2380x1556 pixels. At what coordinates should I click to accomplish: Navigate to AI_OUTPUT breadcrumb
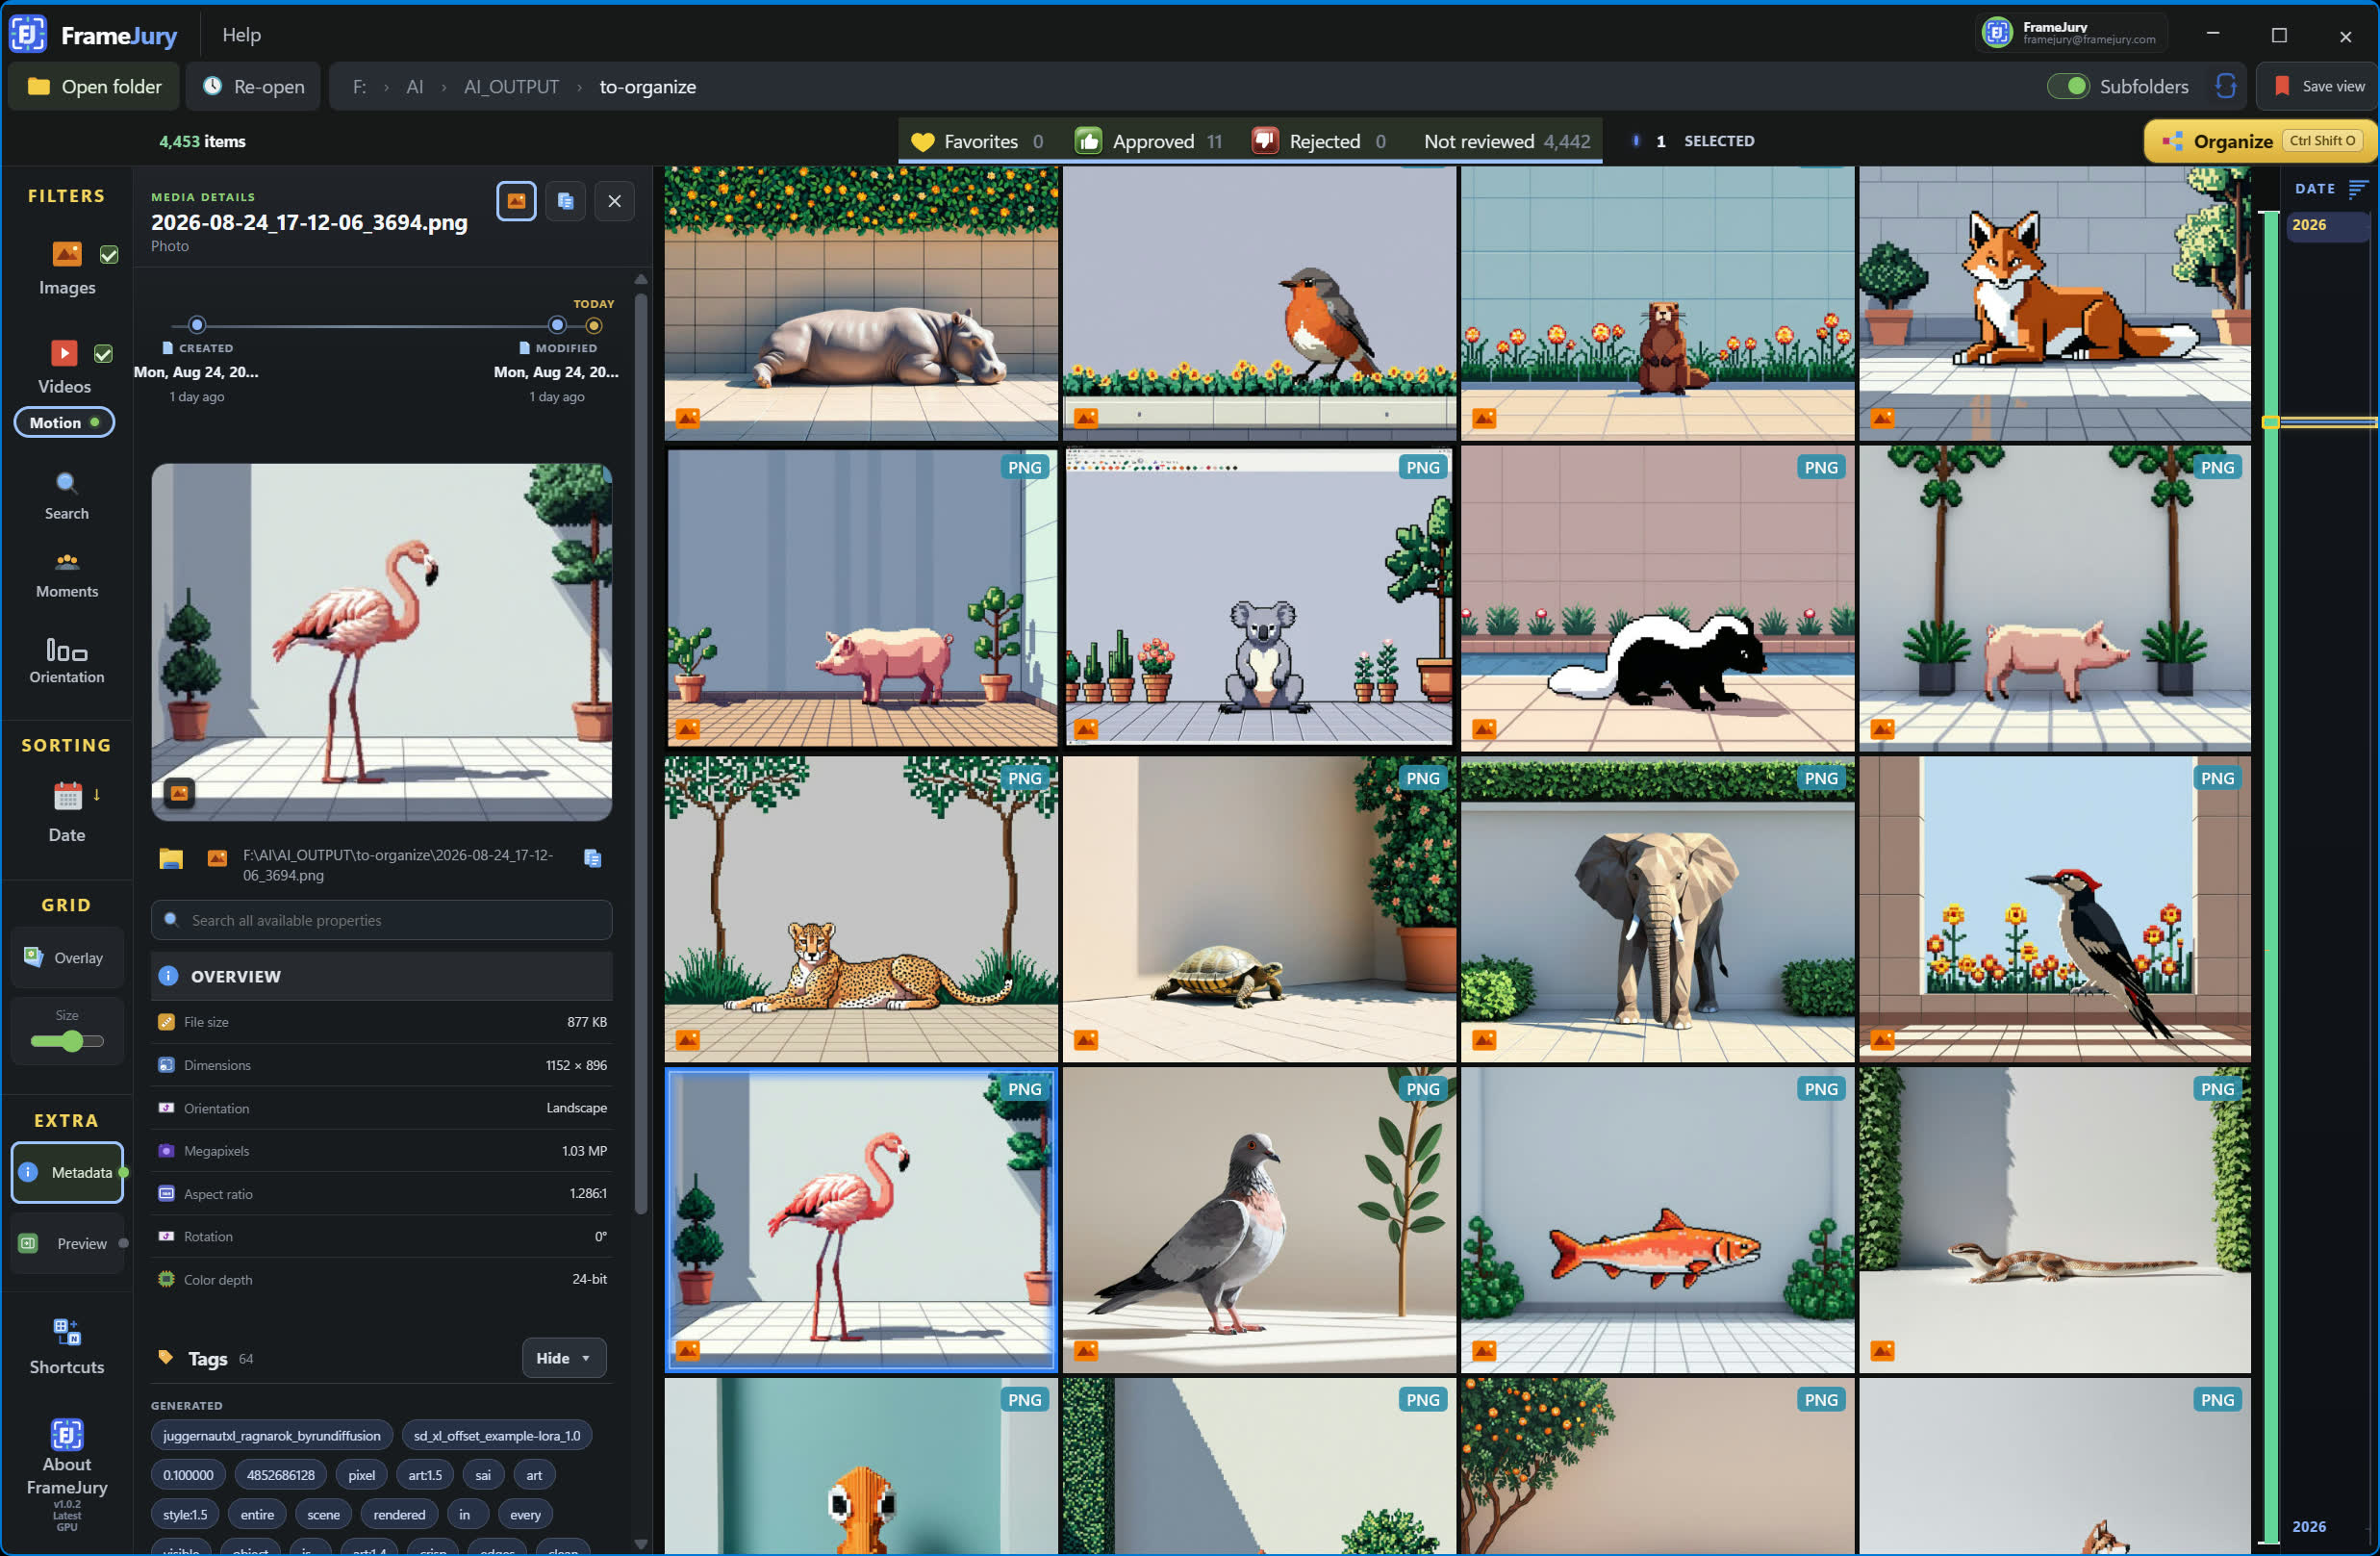point(511,87)
